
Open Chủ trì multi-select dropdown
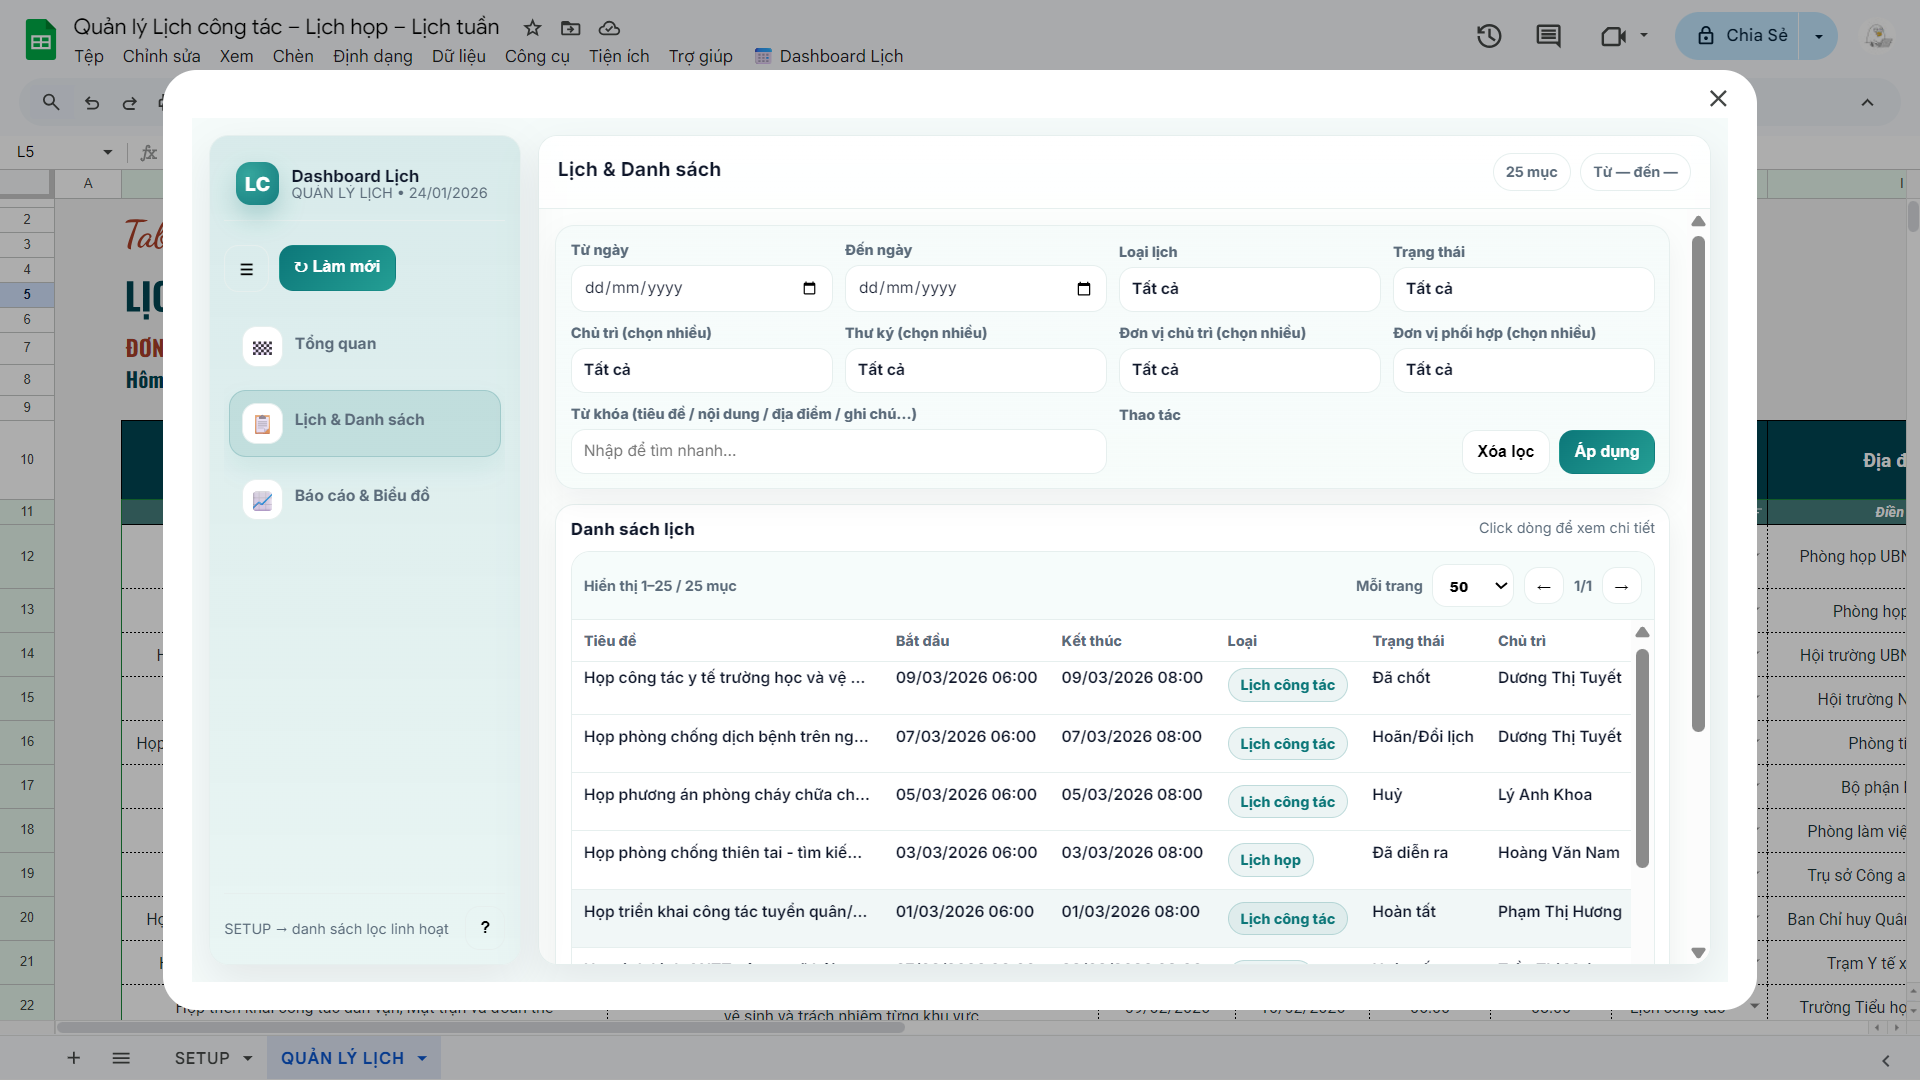pyautogui.click(x=700, y=370)
